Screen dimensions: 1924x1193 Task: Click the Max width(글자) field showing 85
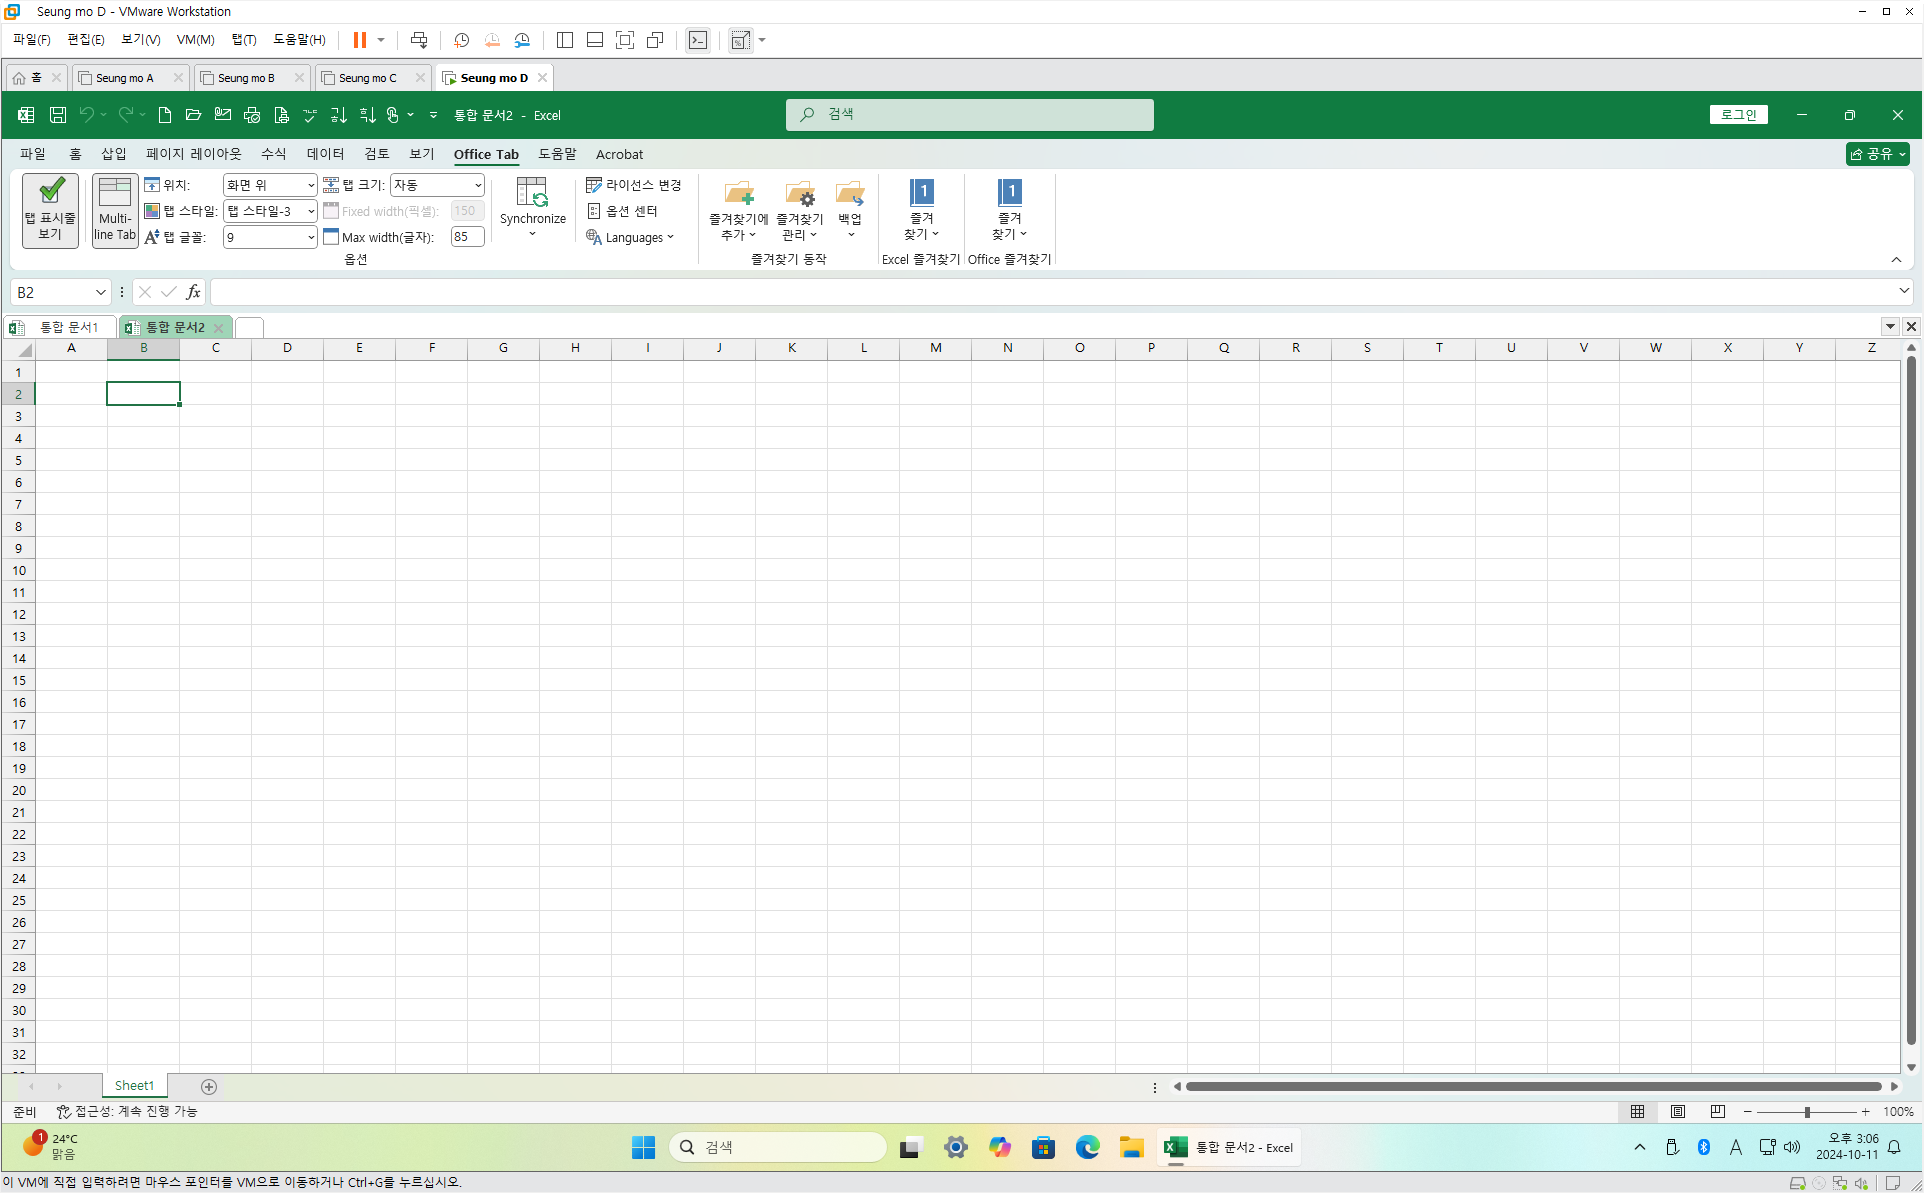(466, 237)
